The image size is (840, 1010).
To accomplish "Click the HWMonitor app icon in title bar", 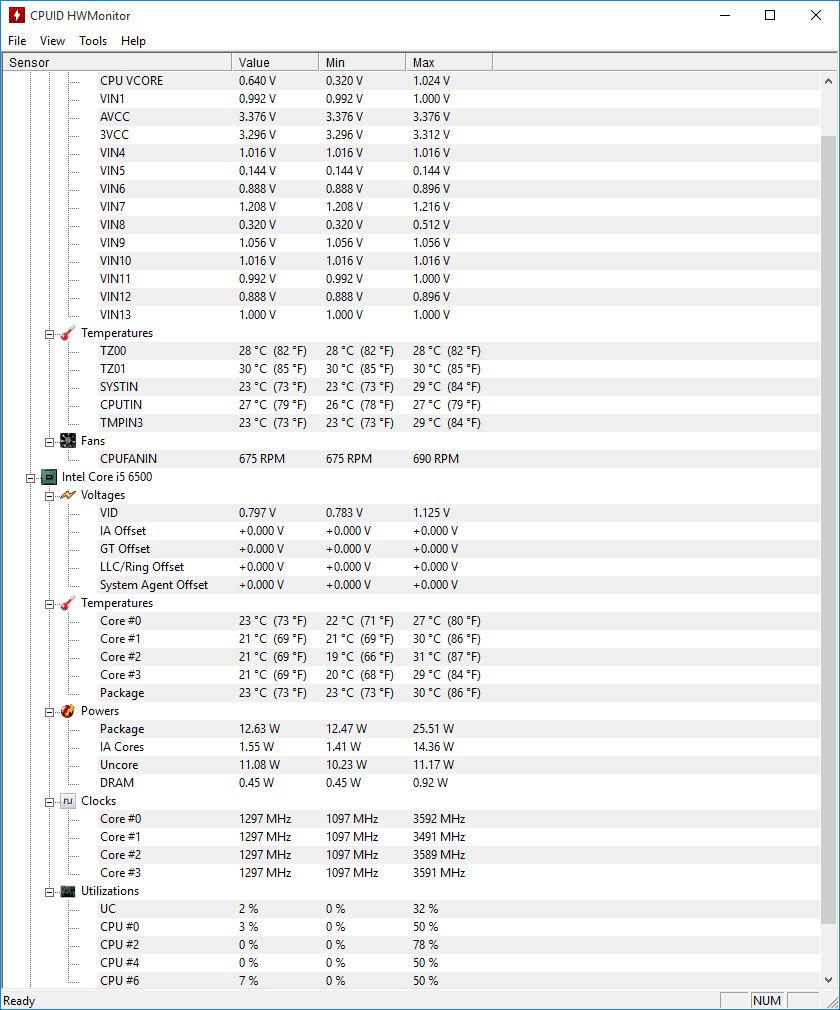I will (x=16, y=15).
